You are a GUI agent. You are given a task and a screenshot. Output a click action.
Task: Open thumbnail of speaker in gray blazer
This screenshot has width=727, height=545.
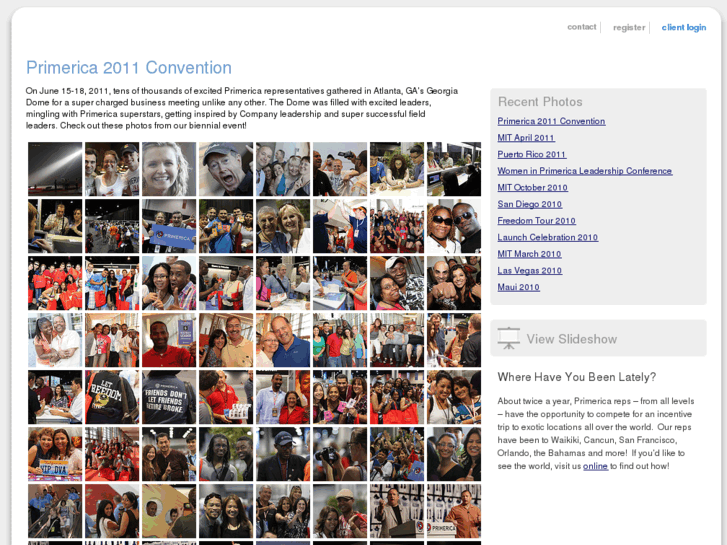point(397,511)
